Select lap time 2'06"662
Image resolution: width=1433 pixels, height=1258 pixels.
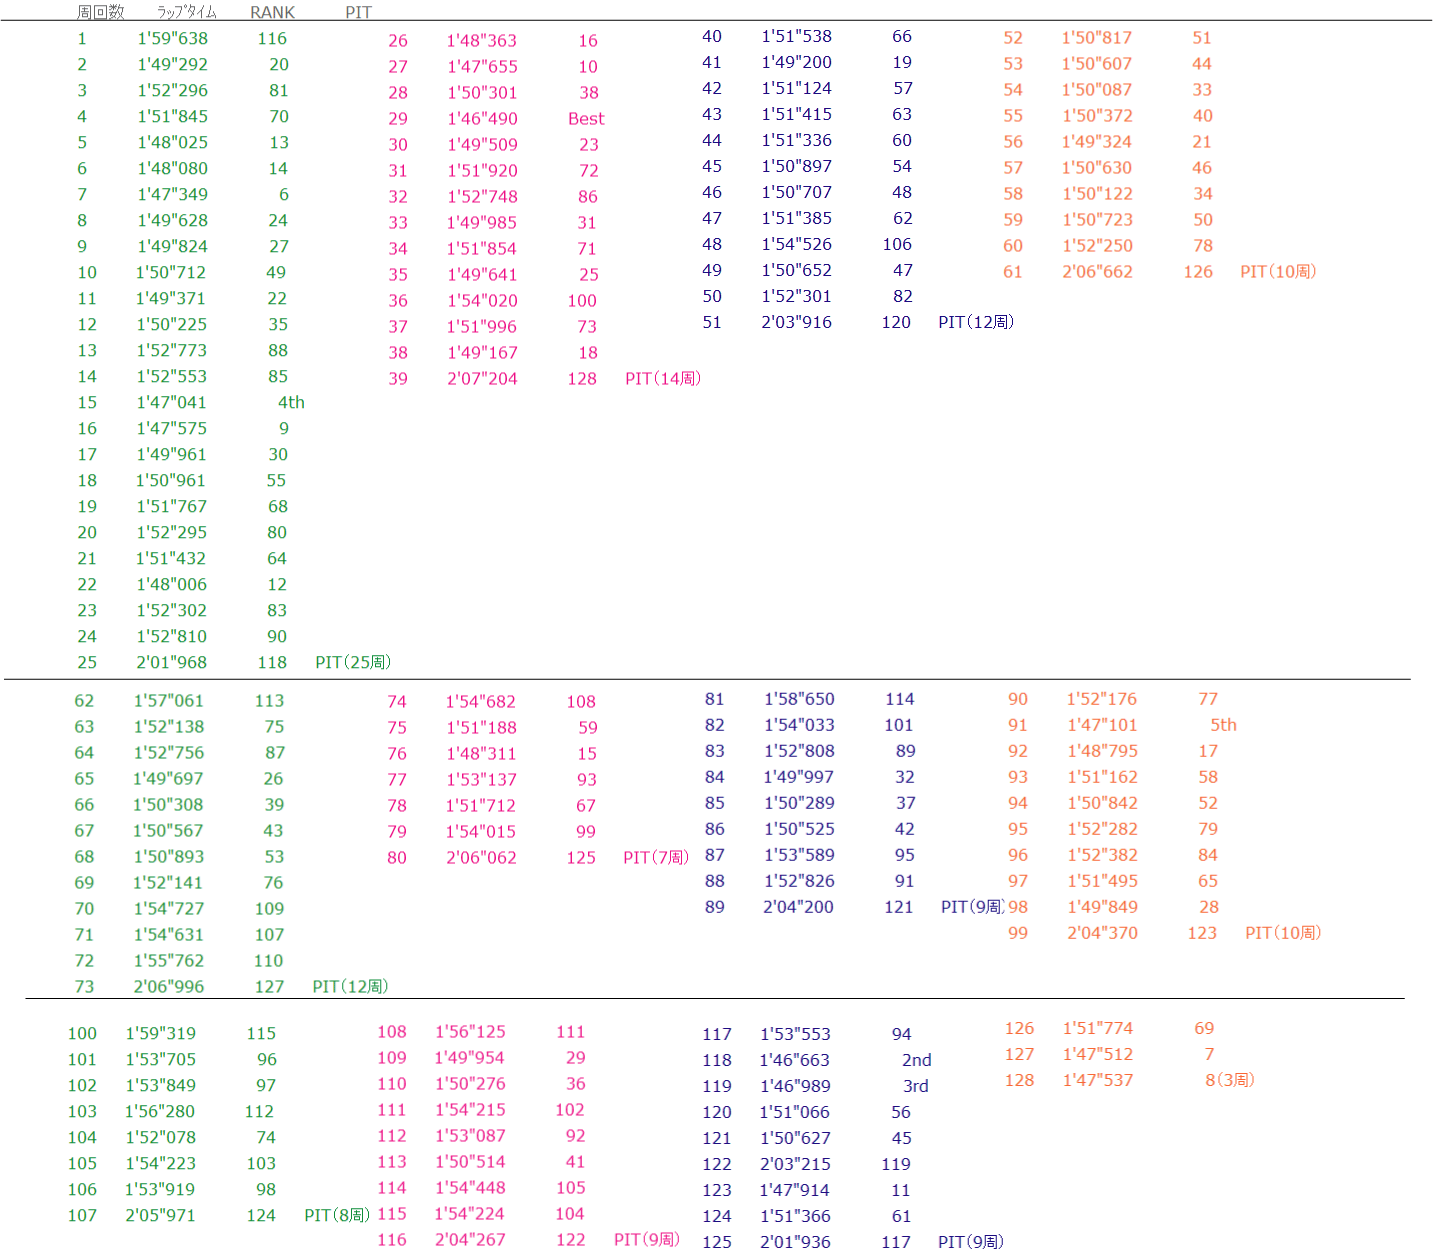point(1097,271)
